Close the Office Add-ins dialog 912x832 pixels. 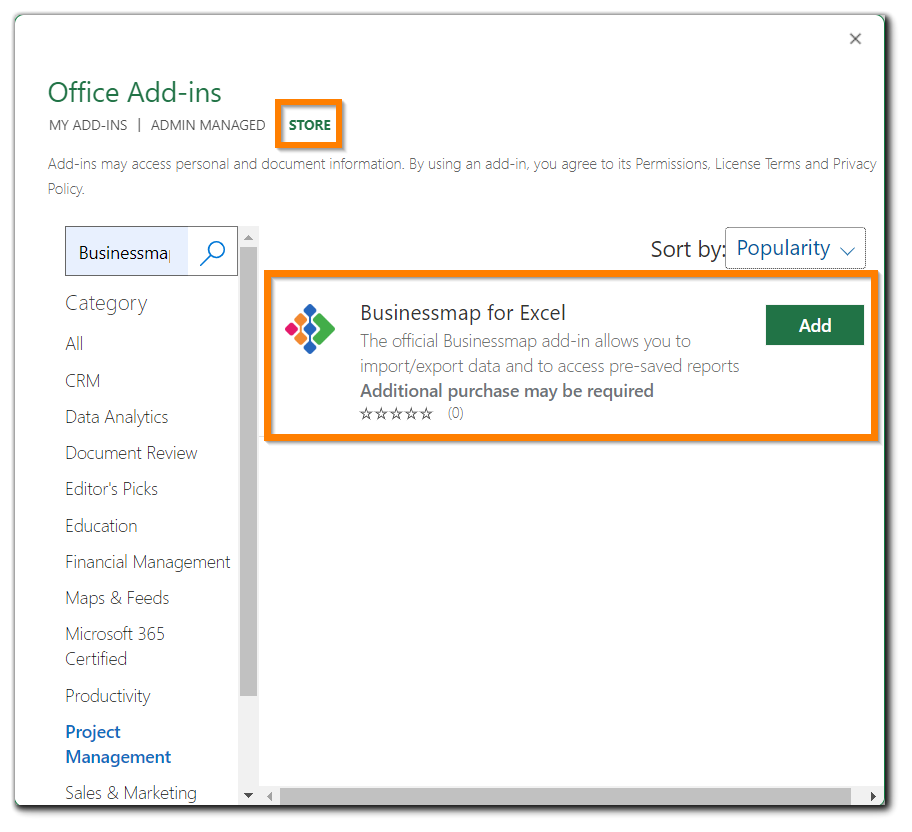855,39
